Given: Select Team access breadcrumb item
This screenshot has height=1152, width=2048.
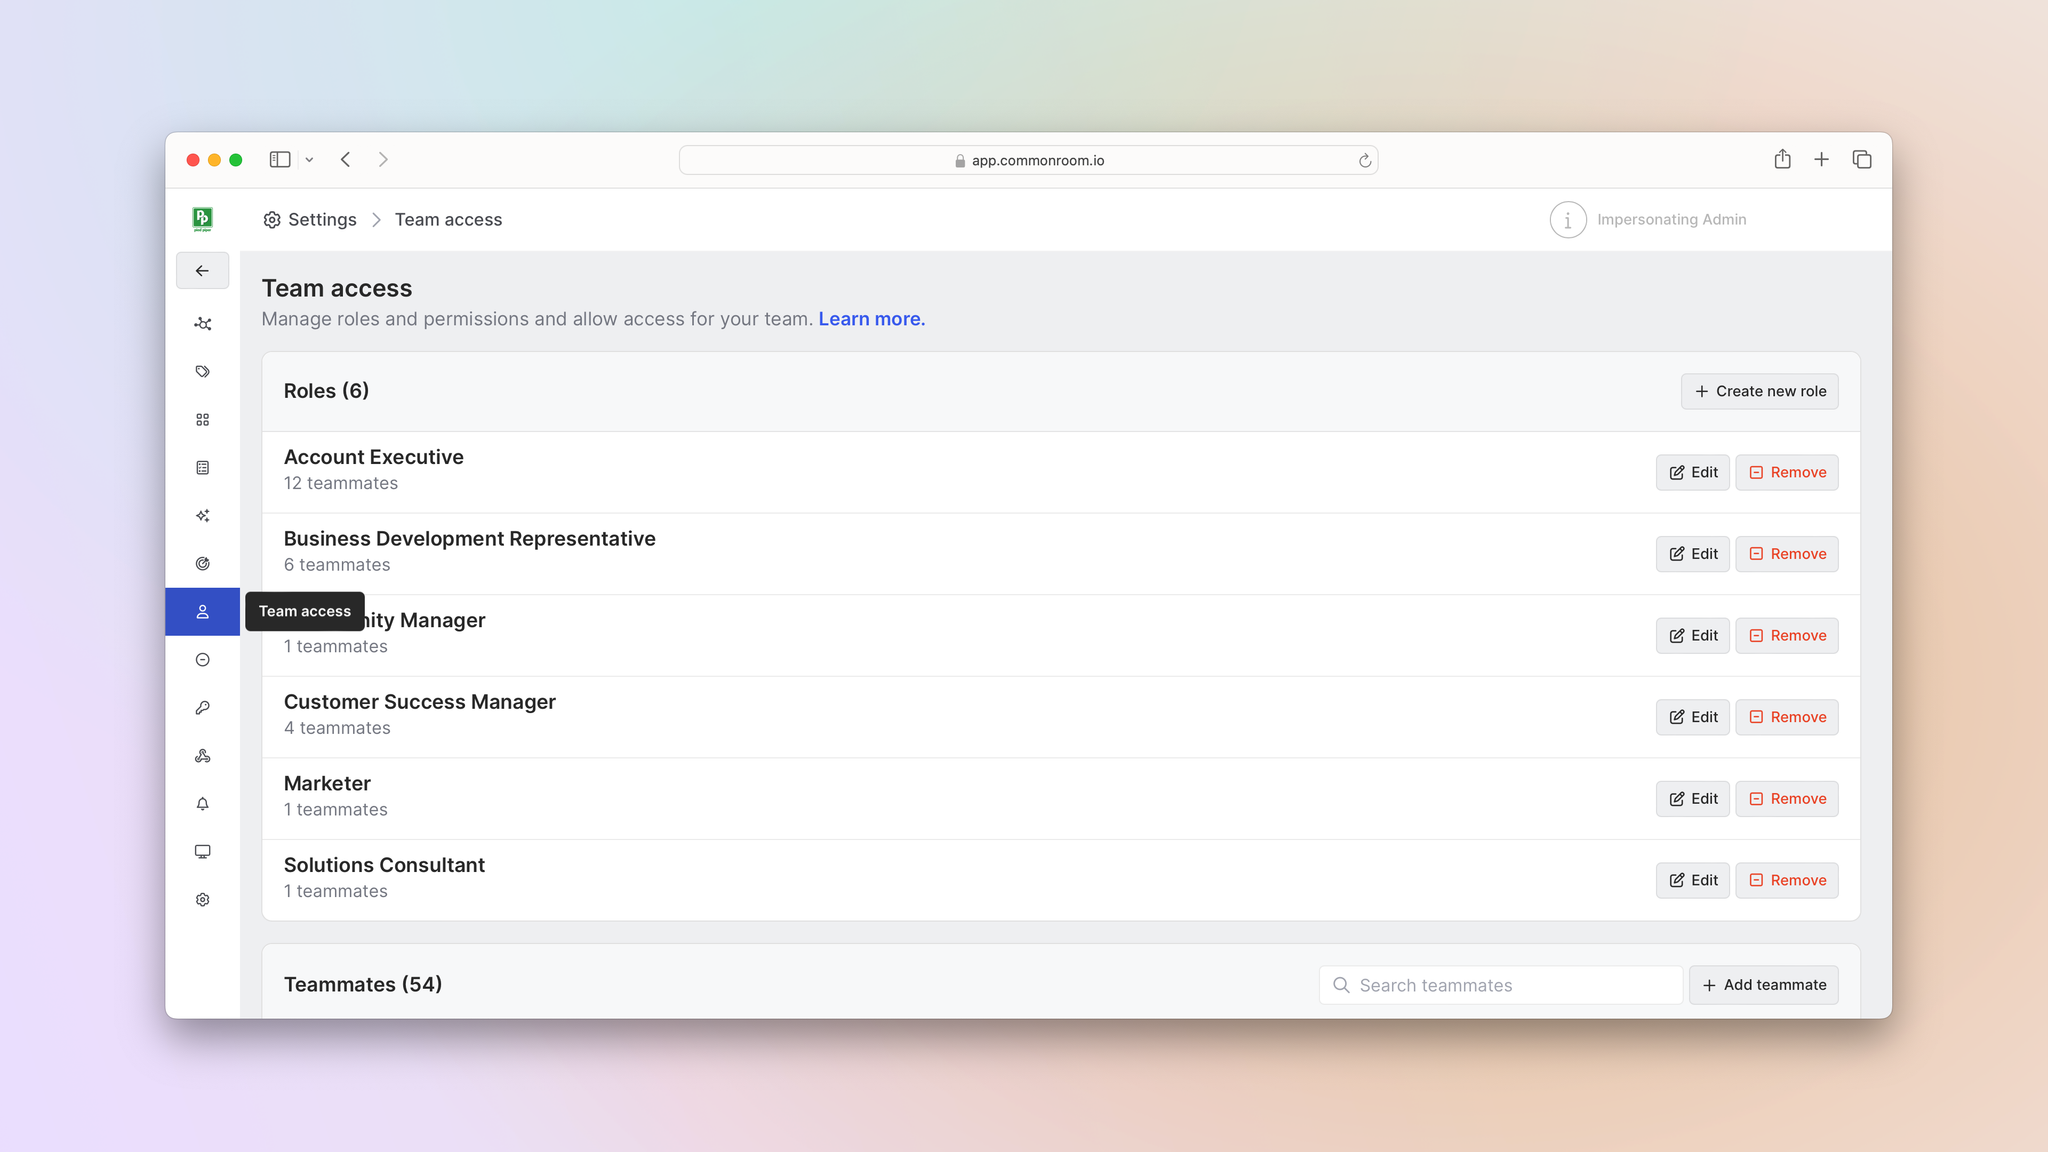Looking at the screenshot, I should point(448,220).
